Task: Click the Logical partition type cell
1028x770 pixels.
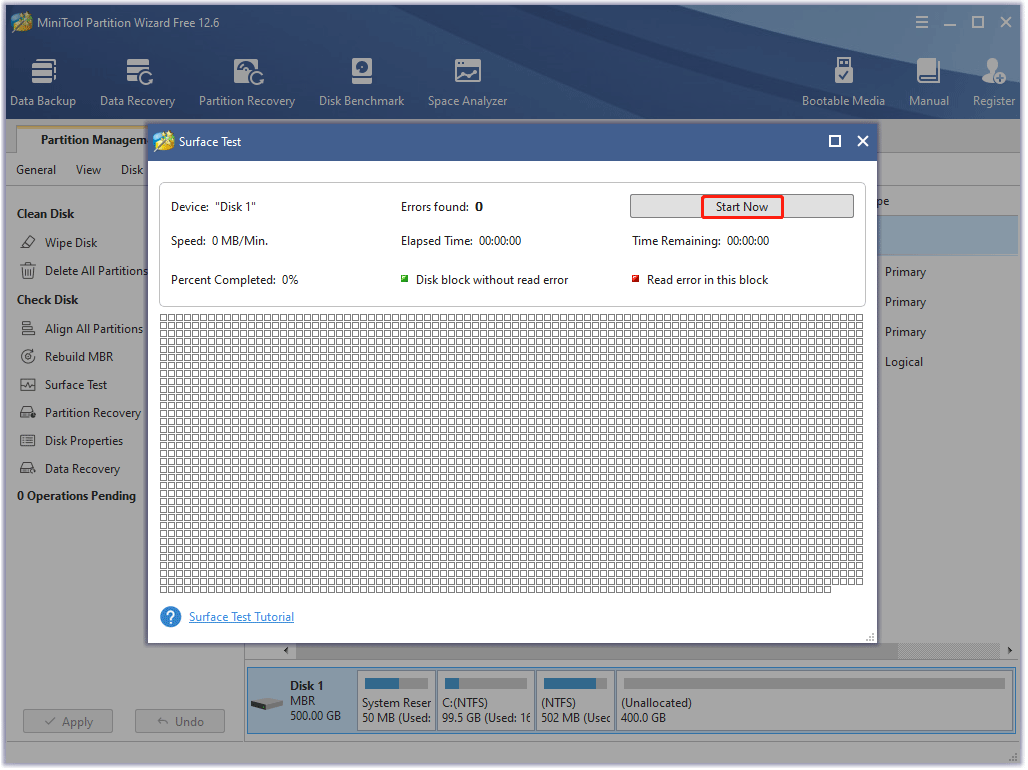Action: (903, 362)
